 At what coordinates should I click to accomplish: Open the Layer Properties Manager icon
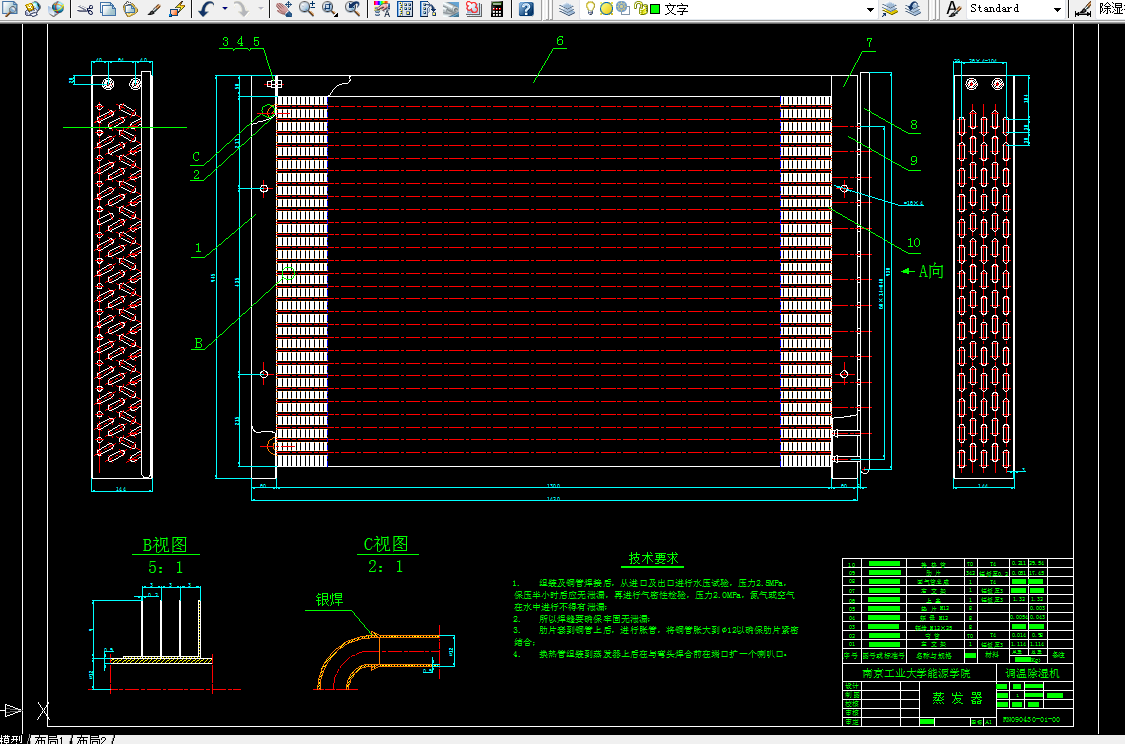[x=567, y=9]
